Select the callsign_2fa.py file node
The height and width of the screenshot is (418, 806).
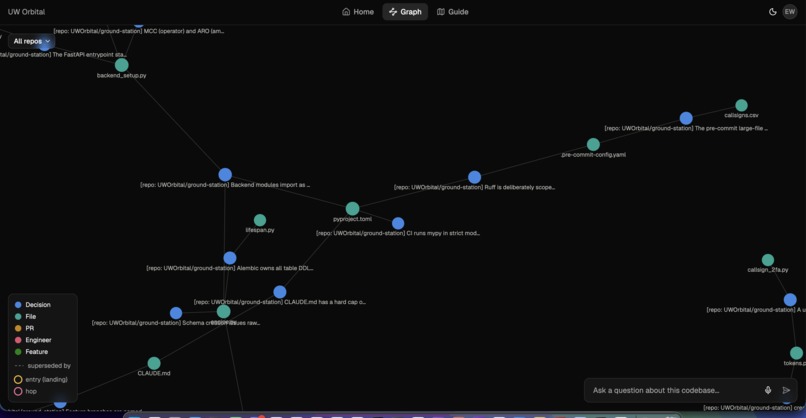point(767,260)
